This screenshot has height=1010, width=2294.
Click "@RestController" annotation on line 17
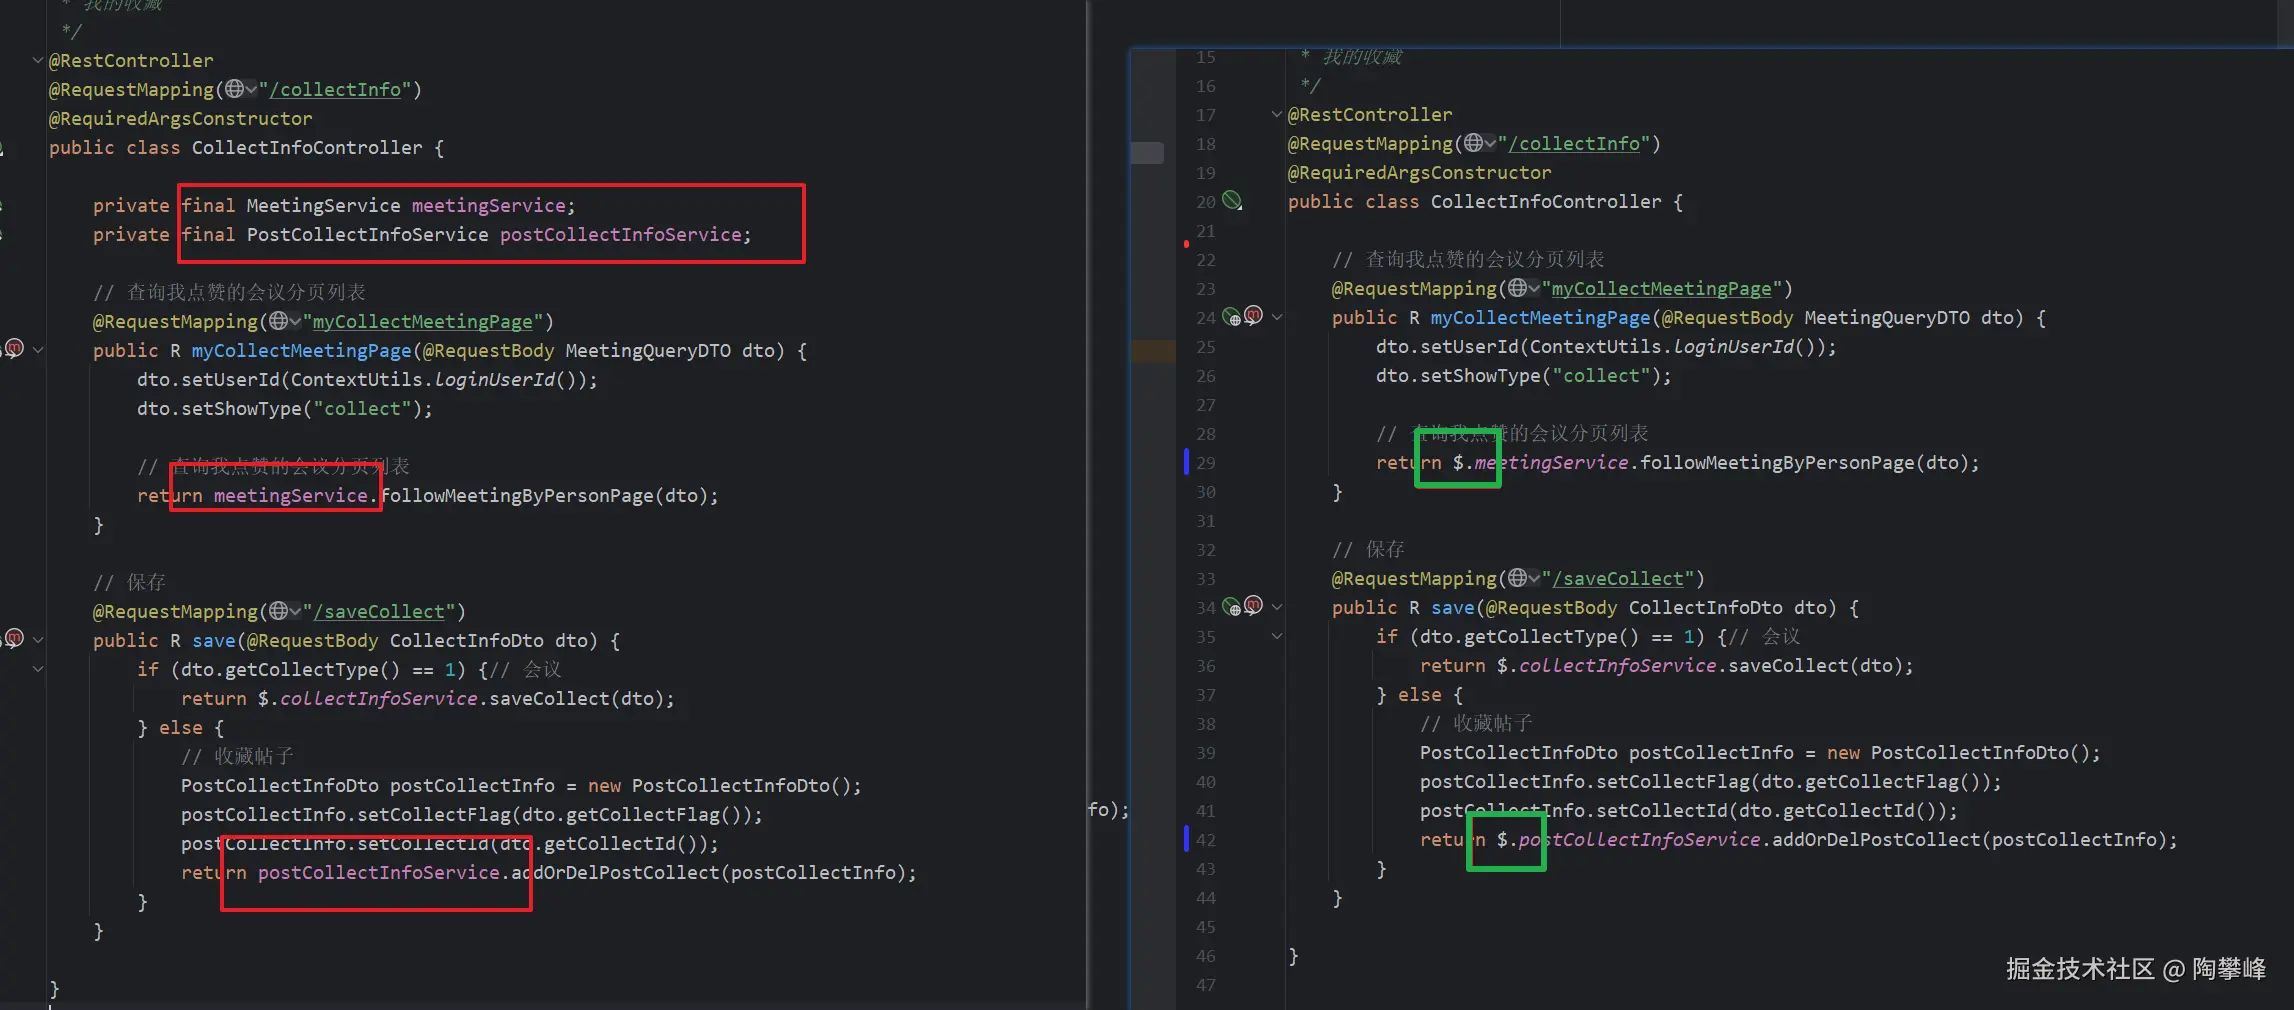coord(1370,115)
